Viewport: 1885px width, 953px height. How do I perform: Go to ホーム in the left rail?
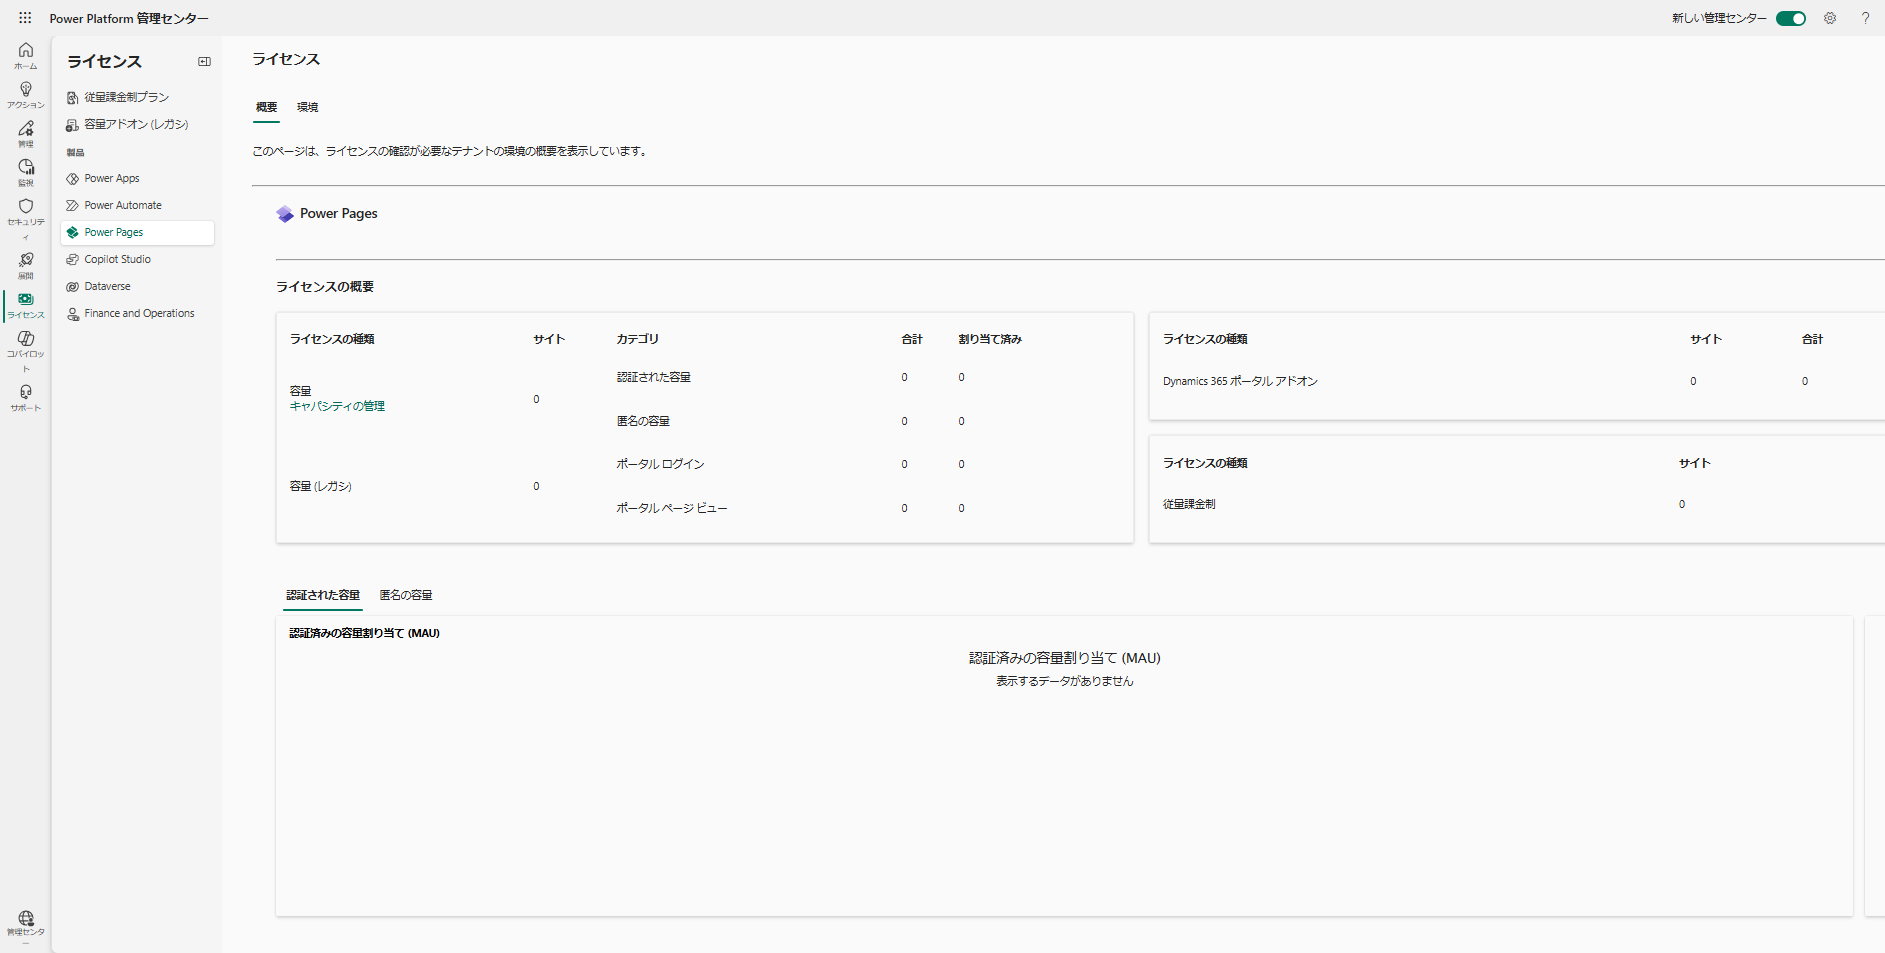tap(26, 56)
